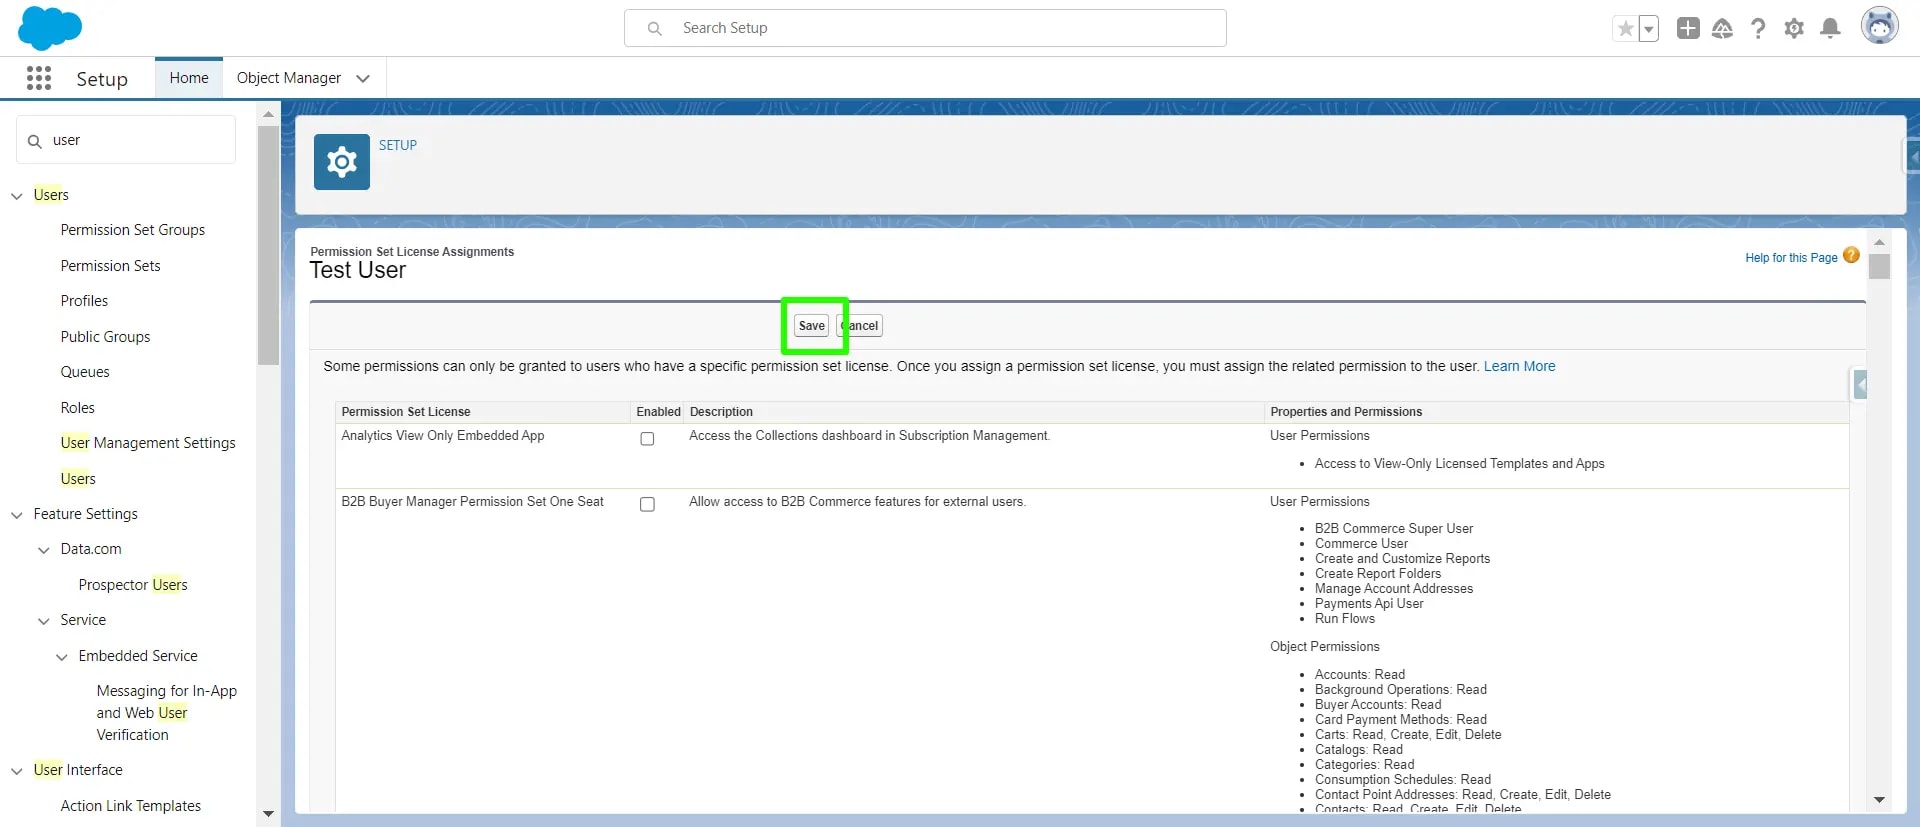
Task: Collapse the Feature Settings section chevron
Action: 17,515
